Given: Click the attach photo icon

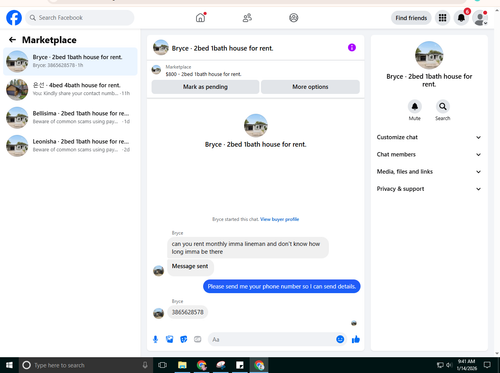Looking at the screenshot, I should click(x=170, y=339).
